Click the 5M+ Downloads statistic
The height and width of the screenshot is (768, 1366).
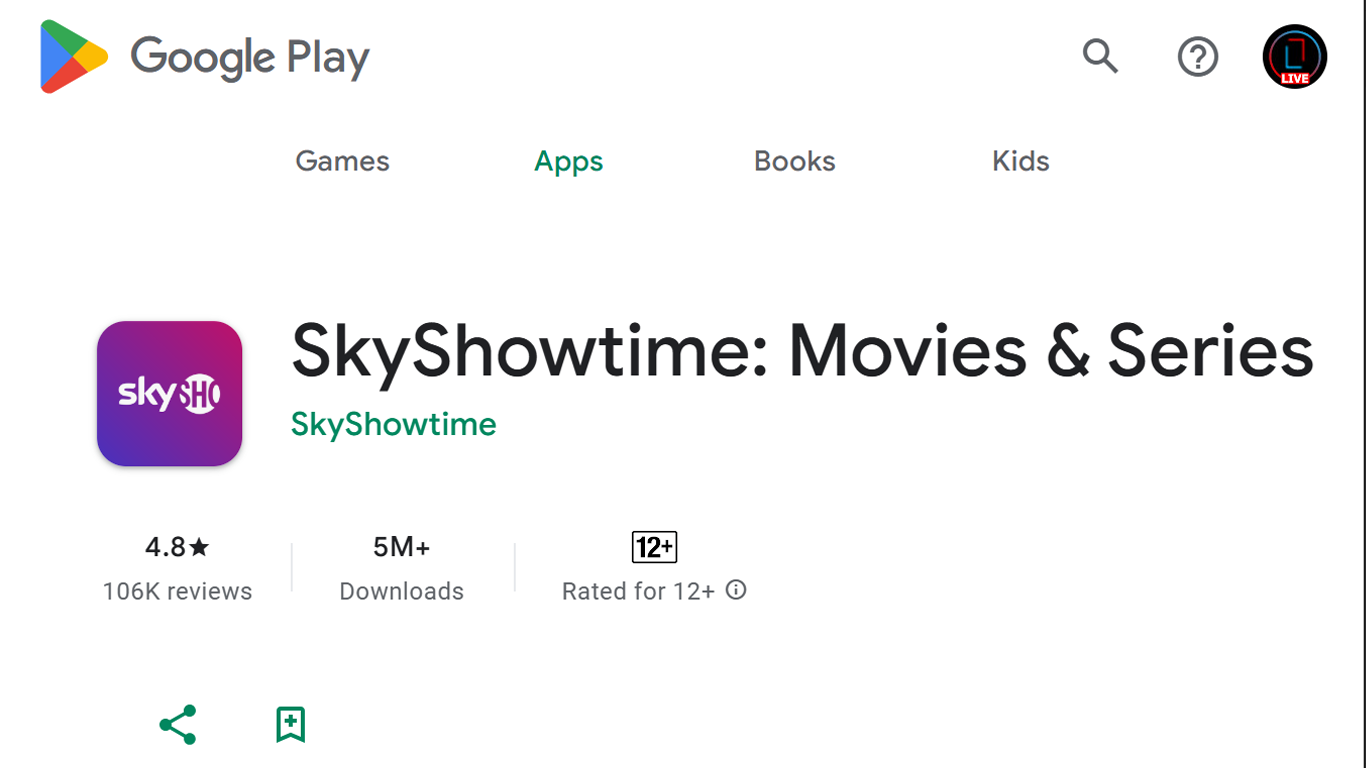[401, 568]
